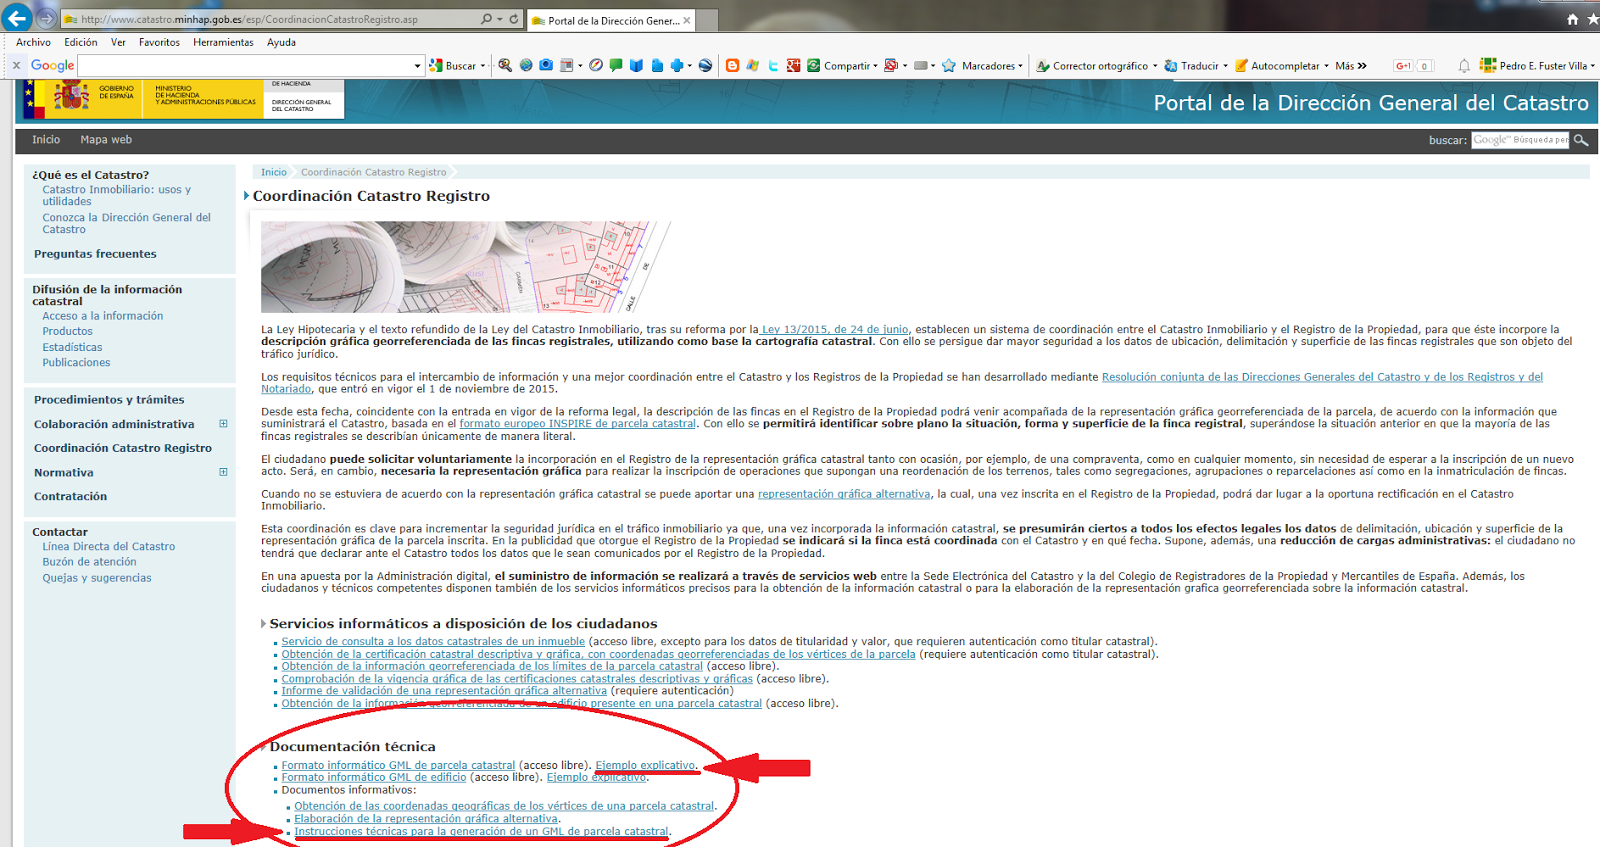Screen dimensions: 1600x847
Task: Close the Google toolbar with the X icon
Action: click(16, 65)
